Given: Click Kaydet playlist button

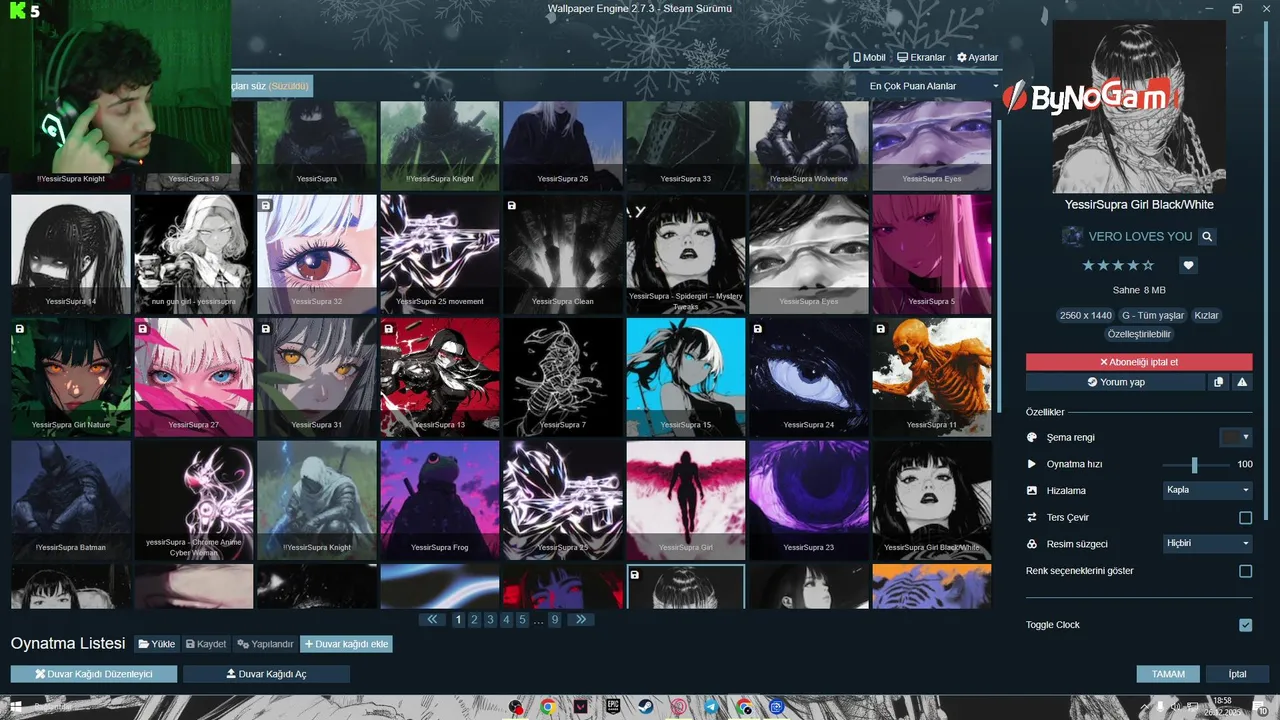Looking at the screenshot, I should pyautogui.click(x=206, y=644).
